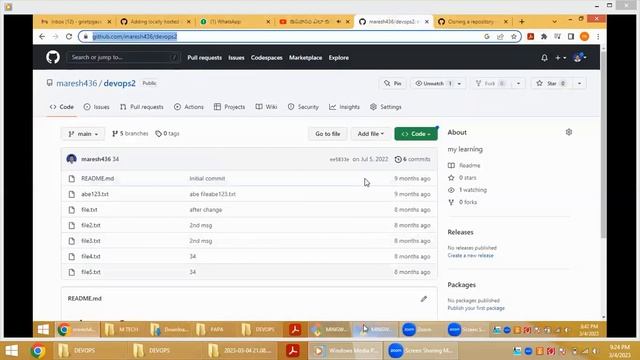Image resolution: width=640 pixels, height=360 pixels.
Task: Expand the Add file dropdown
Action: (x=371, y=134)
